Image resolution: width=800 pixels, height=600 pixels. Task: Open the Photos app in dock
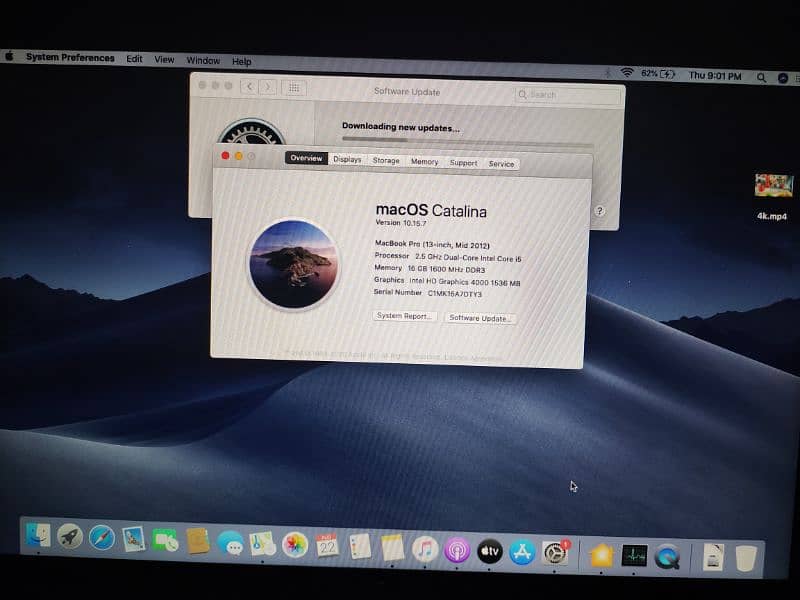tap(294, 544)
